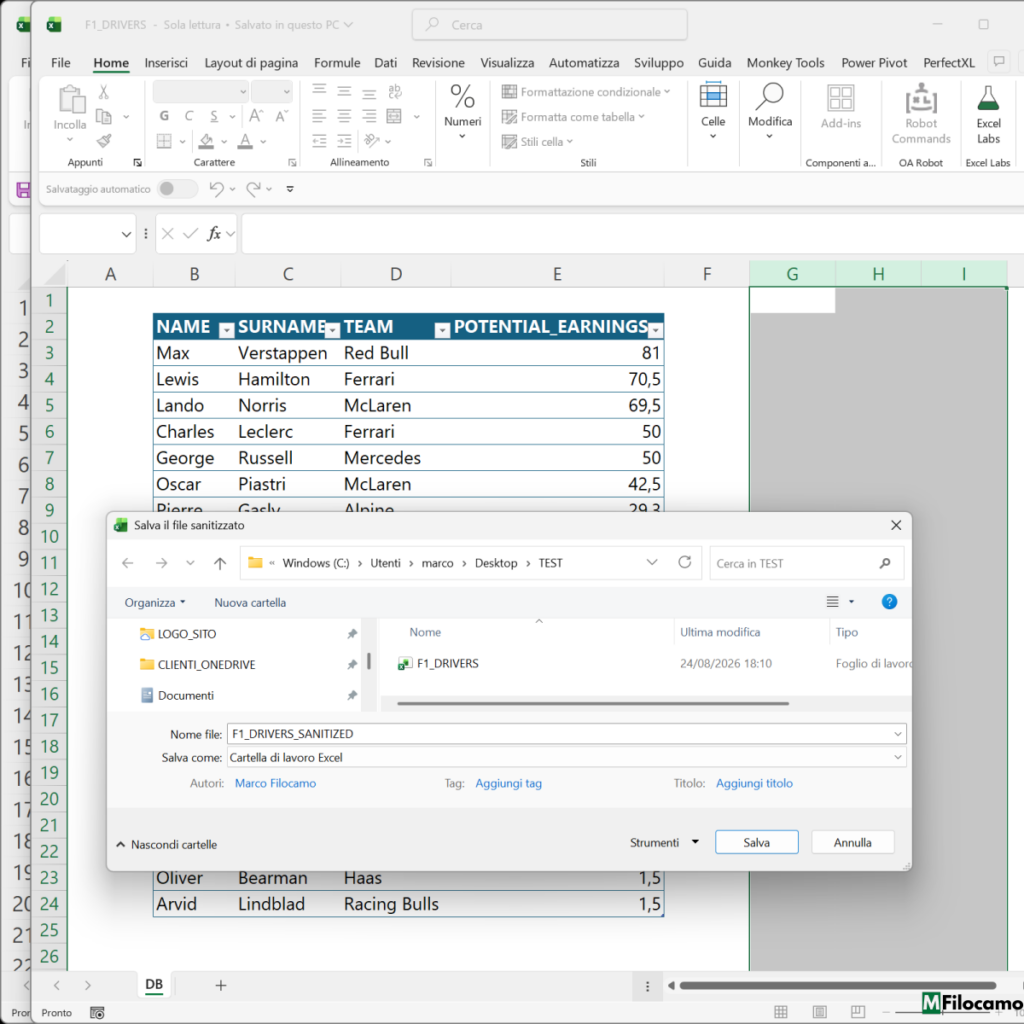Switch to the Formule ribbon tab
Screen dimensions: 1024x1024
point(337,63)
